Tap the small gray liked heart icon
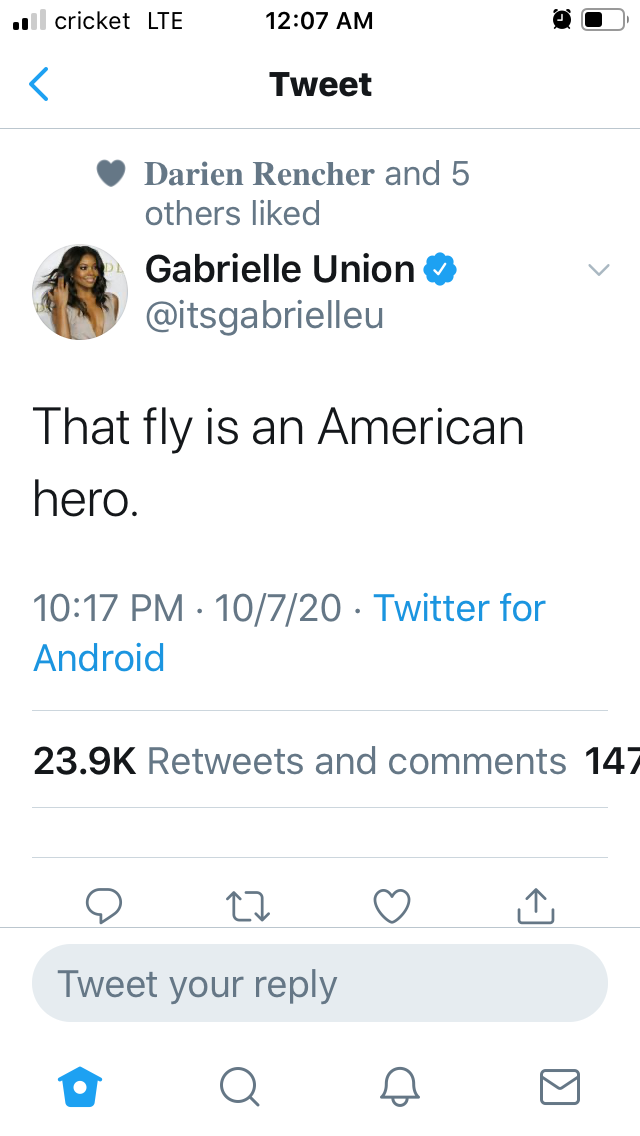The image size is (640, 1136). click(111, 174)
